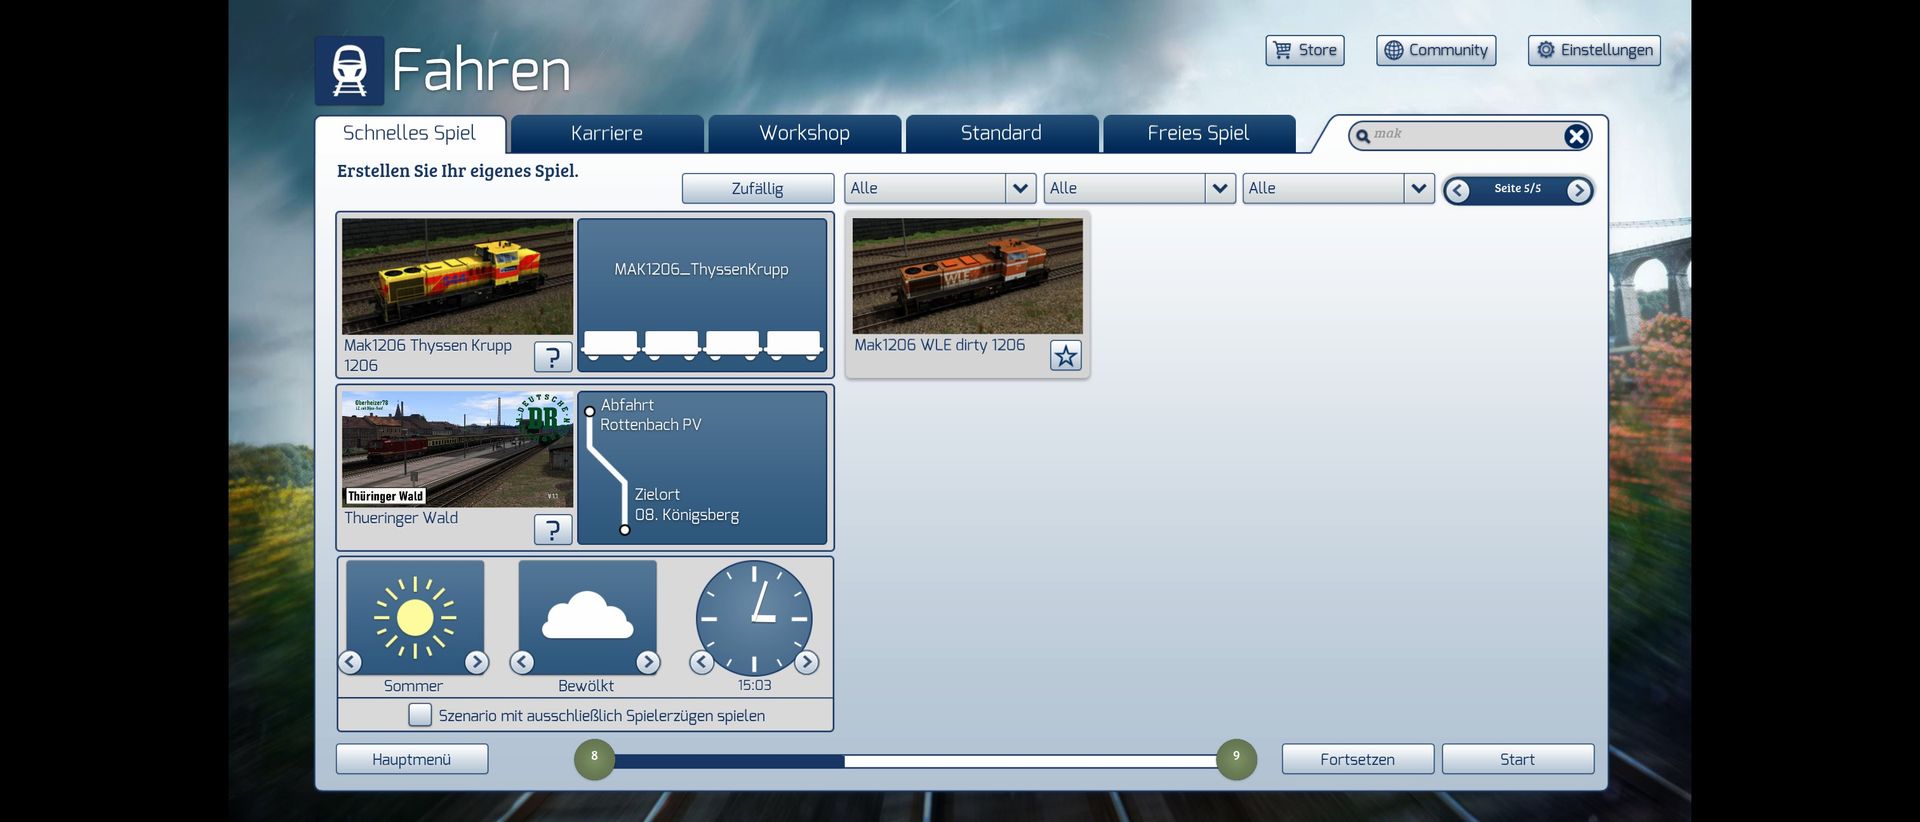This screenshot has height=822, width=1920.
Task: Click the Mak1206 WLE dirty 1206 label
Action: pyautogui.click(x=940, y=345)
